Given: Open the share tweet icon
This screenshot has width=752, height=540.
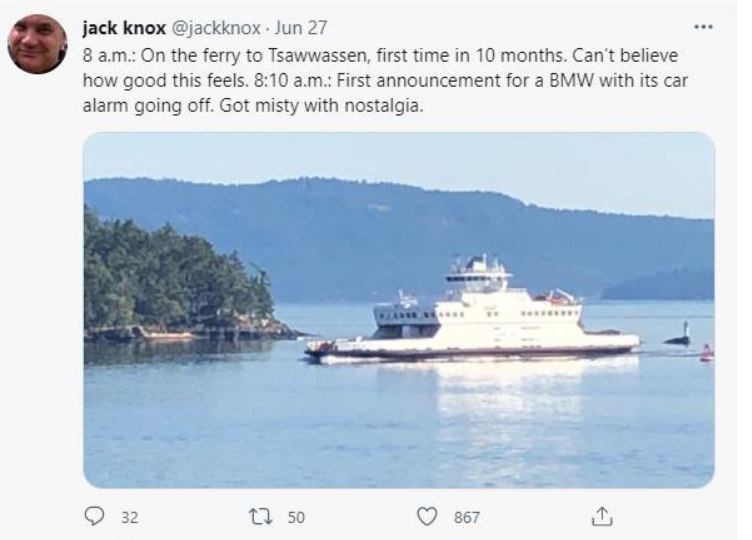Looking at the screenshot, I should 601,516.
